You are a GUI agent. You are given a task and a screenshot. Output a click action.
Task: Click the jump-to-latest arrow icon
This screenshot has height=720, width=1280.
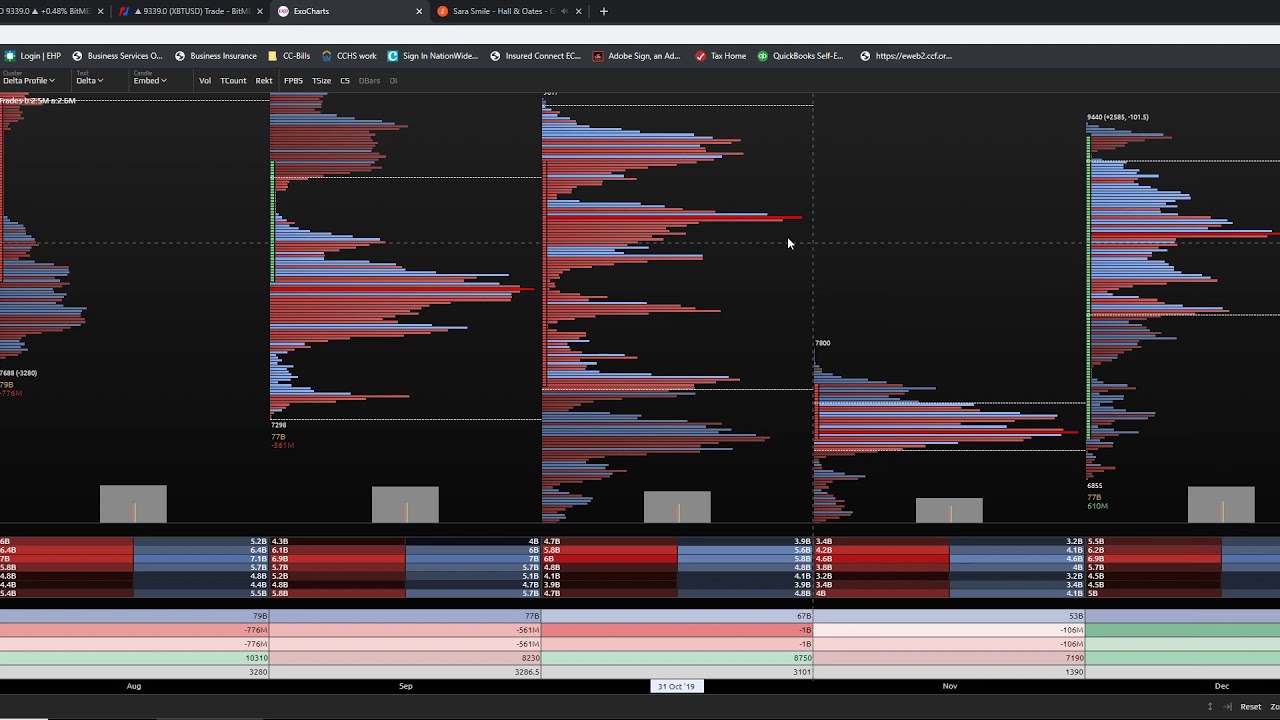(1228, 706)
